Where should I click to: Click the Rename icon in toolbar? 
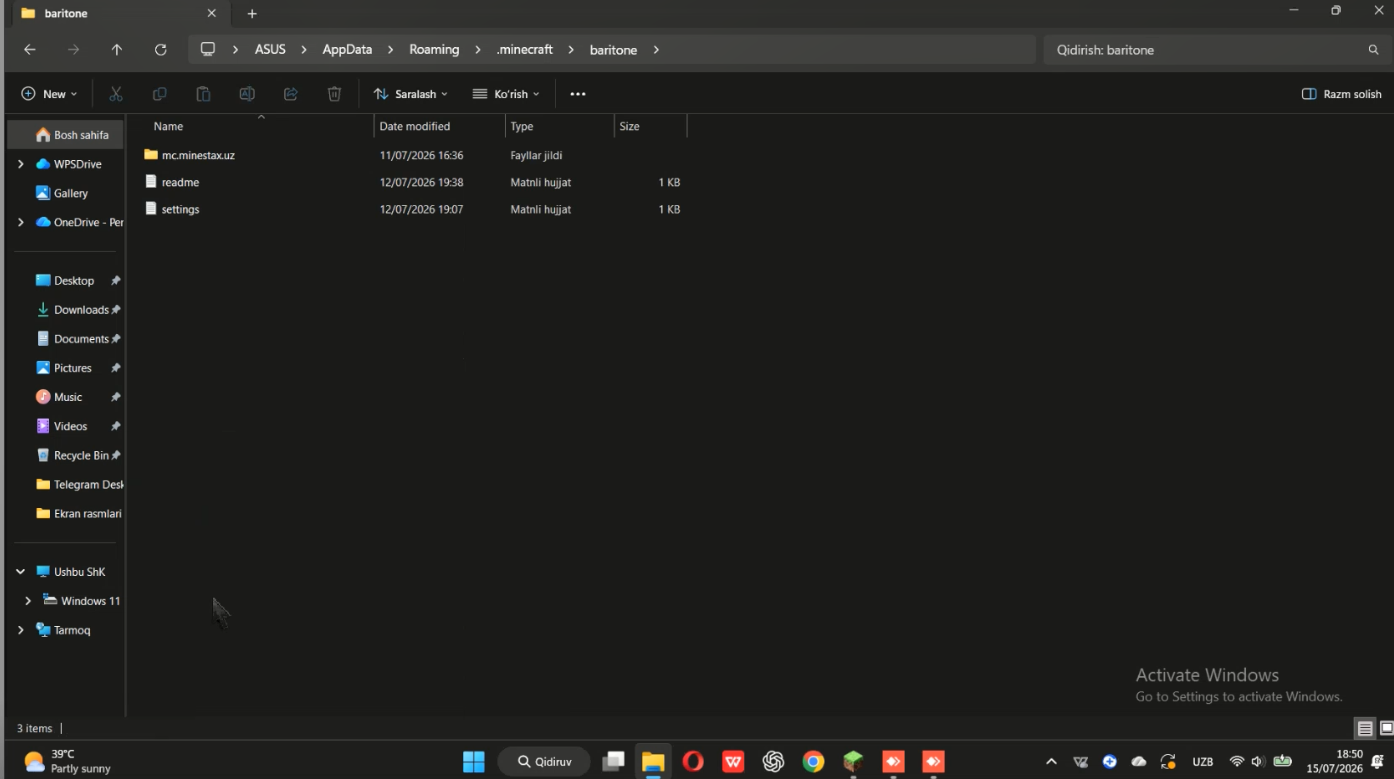pyautogui.click(x=247, y=94)
